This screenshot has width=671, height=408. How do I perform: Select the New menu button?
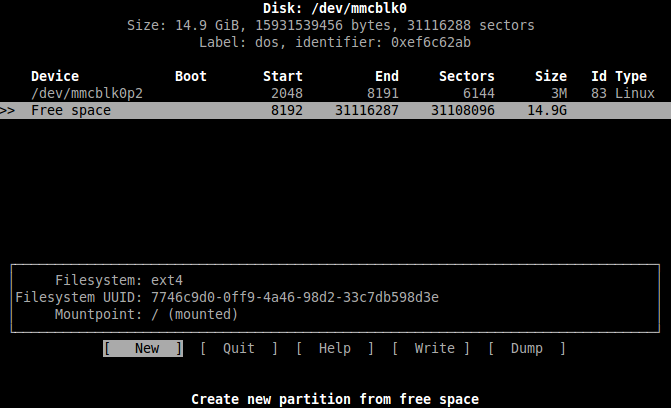point(143,348)
